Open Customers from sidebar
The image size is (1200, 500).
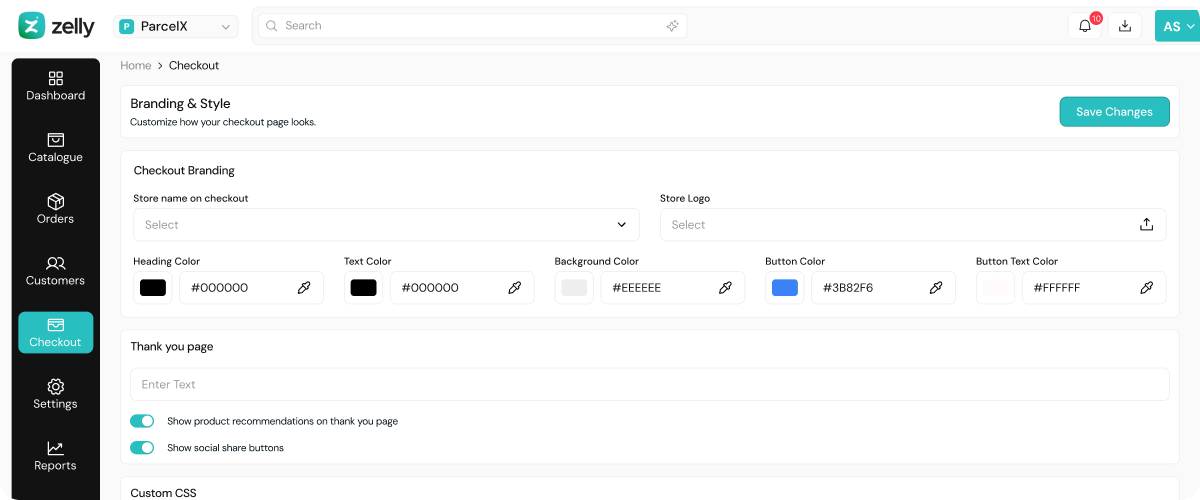pyautogui.click(x=56, y=271)
